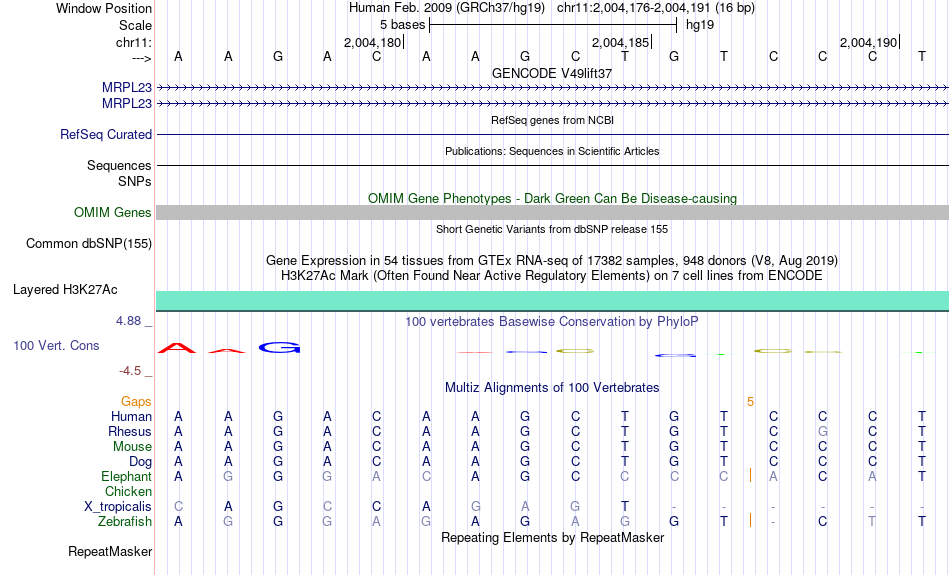Click the large red A conservation logo

(177, 348)
